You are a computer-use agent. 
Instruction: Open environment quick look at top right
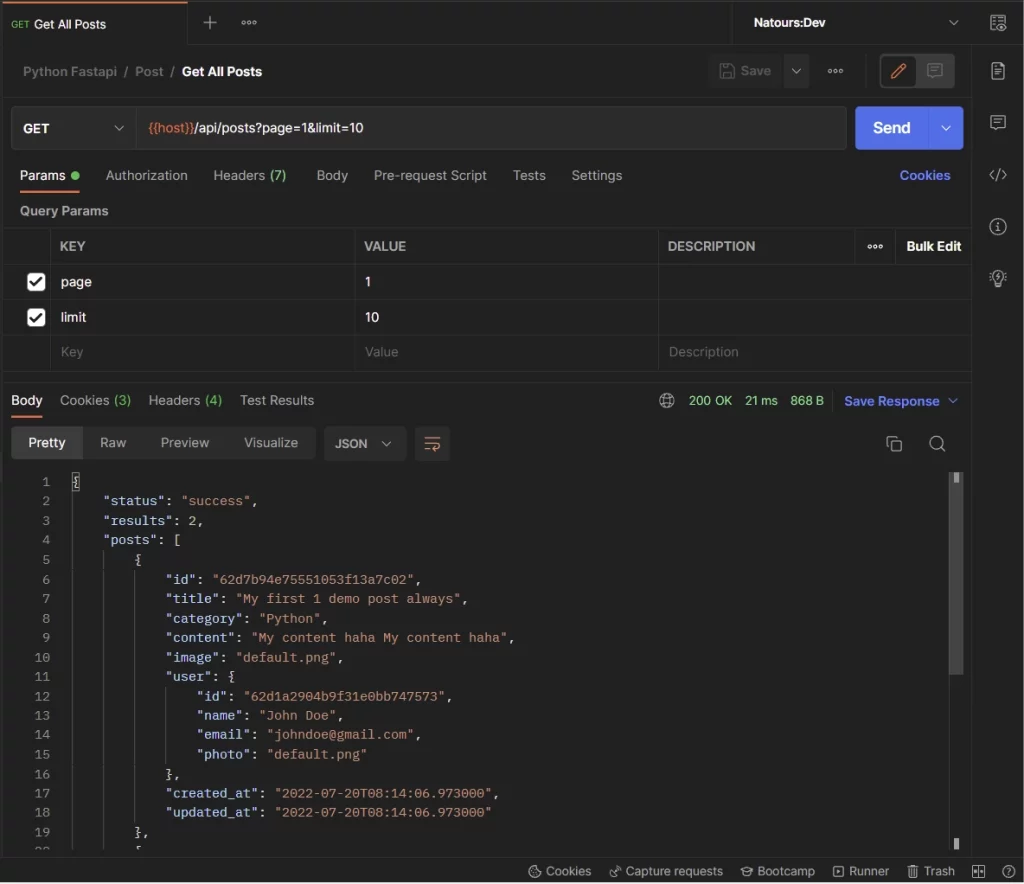pos(997,22)
